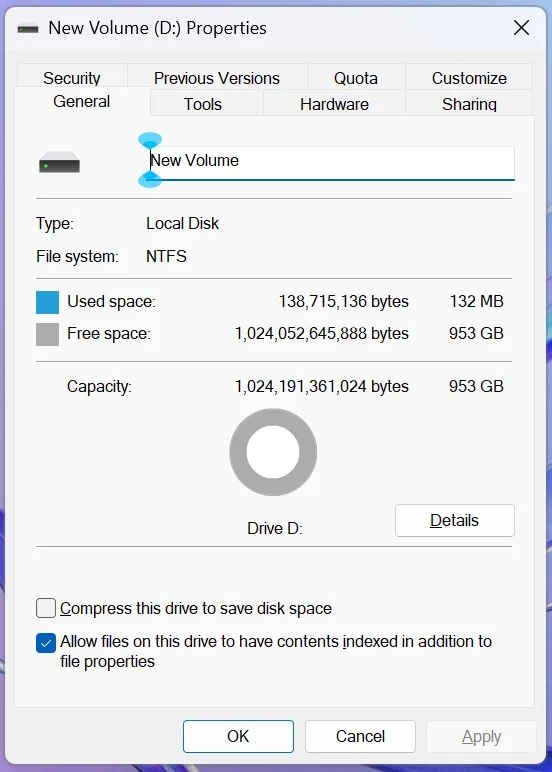Open the Previous Versions tab
552x772 pixels.
click(217, 77)
